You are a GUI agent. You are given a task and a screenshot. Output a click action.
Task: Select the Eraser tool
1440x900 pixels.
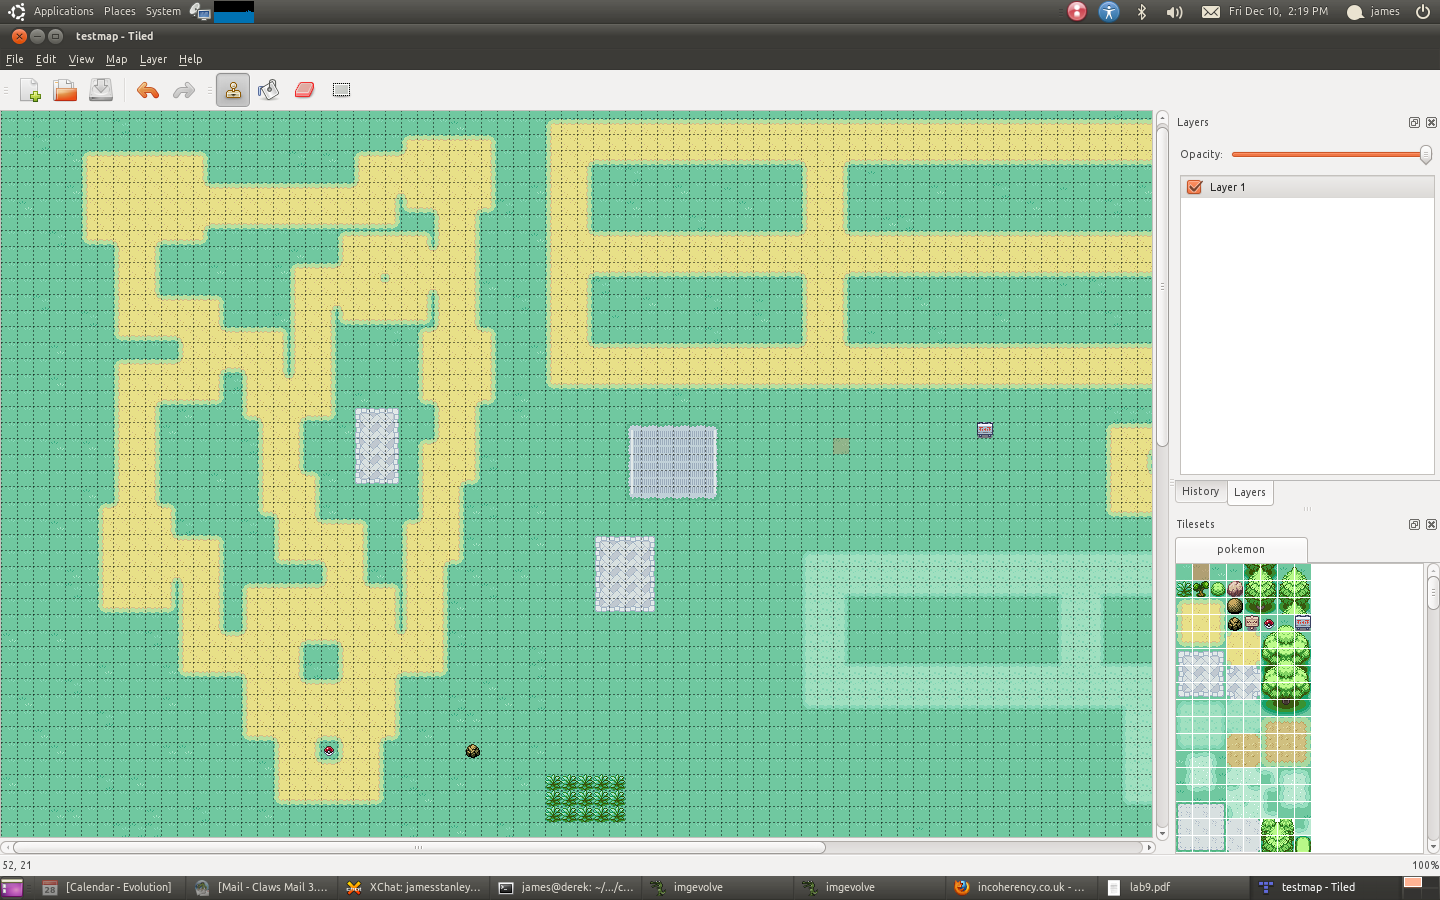click(304, 90)
